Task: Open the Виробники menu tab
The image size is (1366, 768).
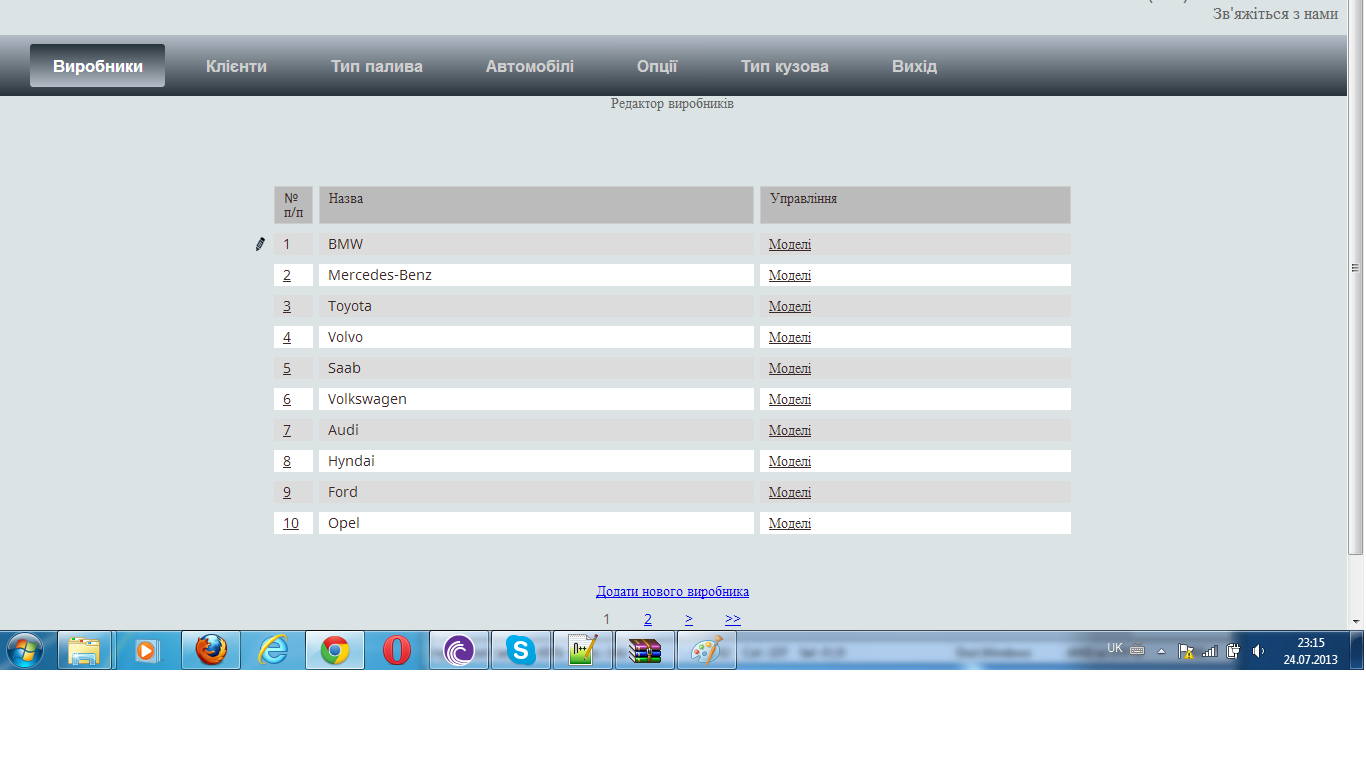Action: [x=98, y=66]
